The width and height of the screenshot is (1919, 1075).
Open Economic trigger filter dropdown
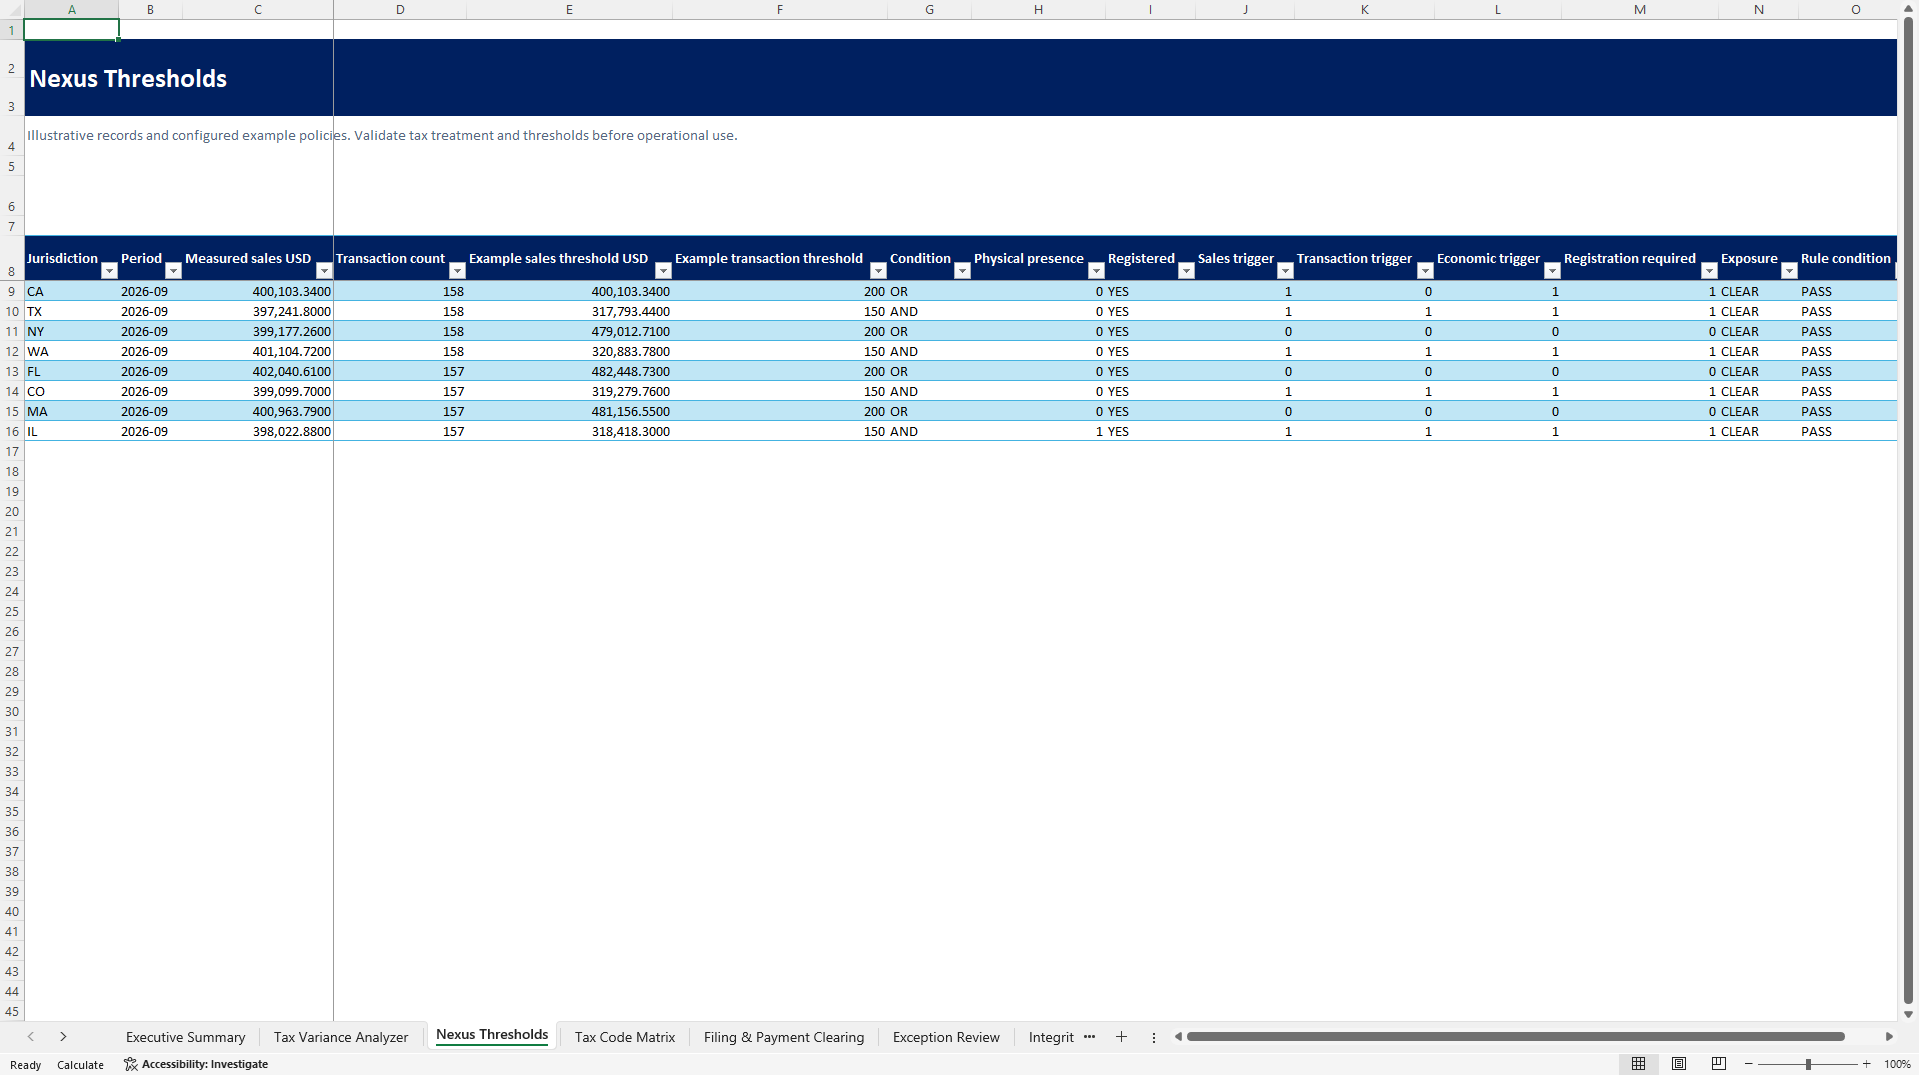point(1552,271)
